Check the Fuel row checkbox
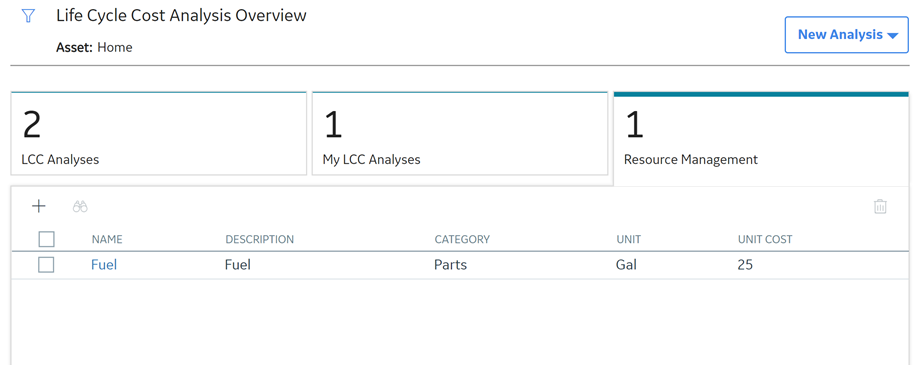This screenshot has width=924, height=365. [46, 265]
